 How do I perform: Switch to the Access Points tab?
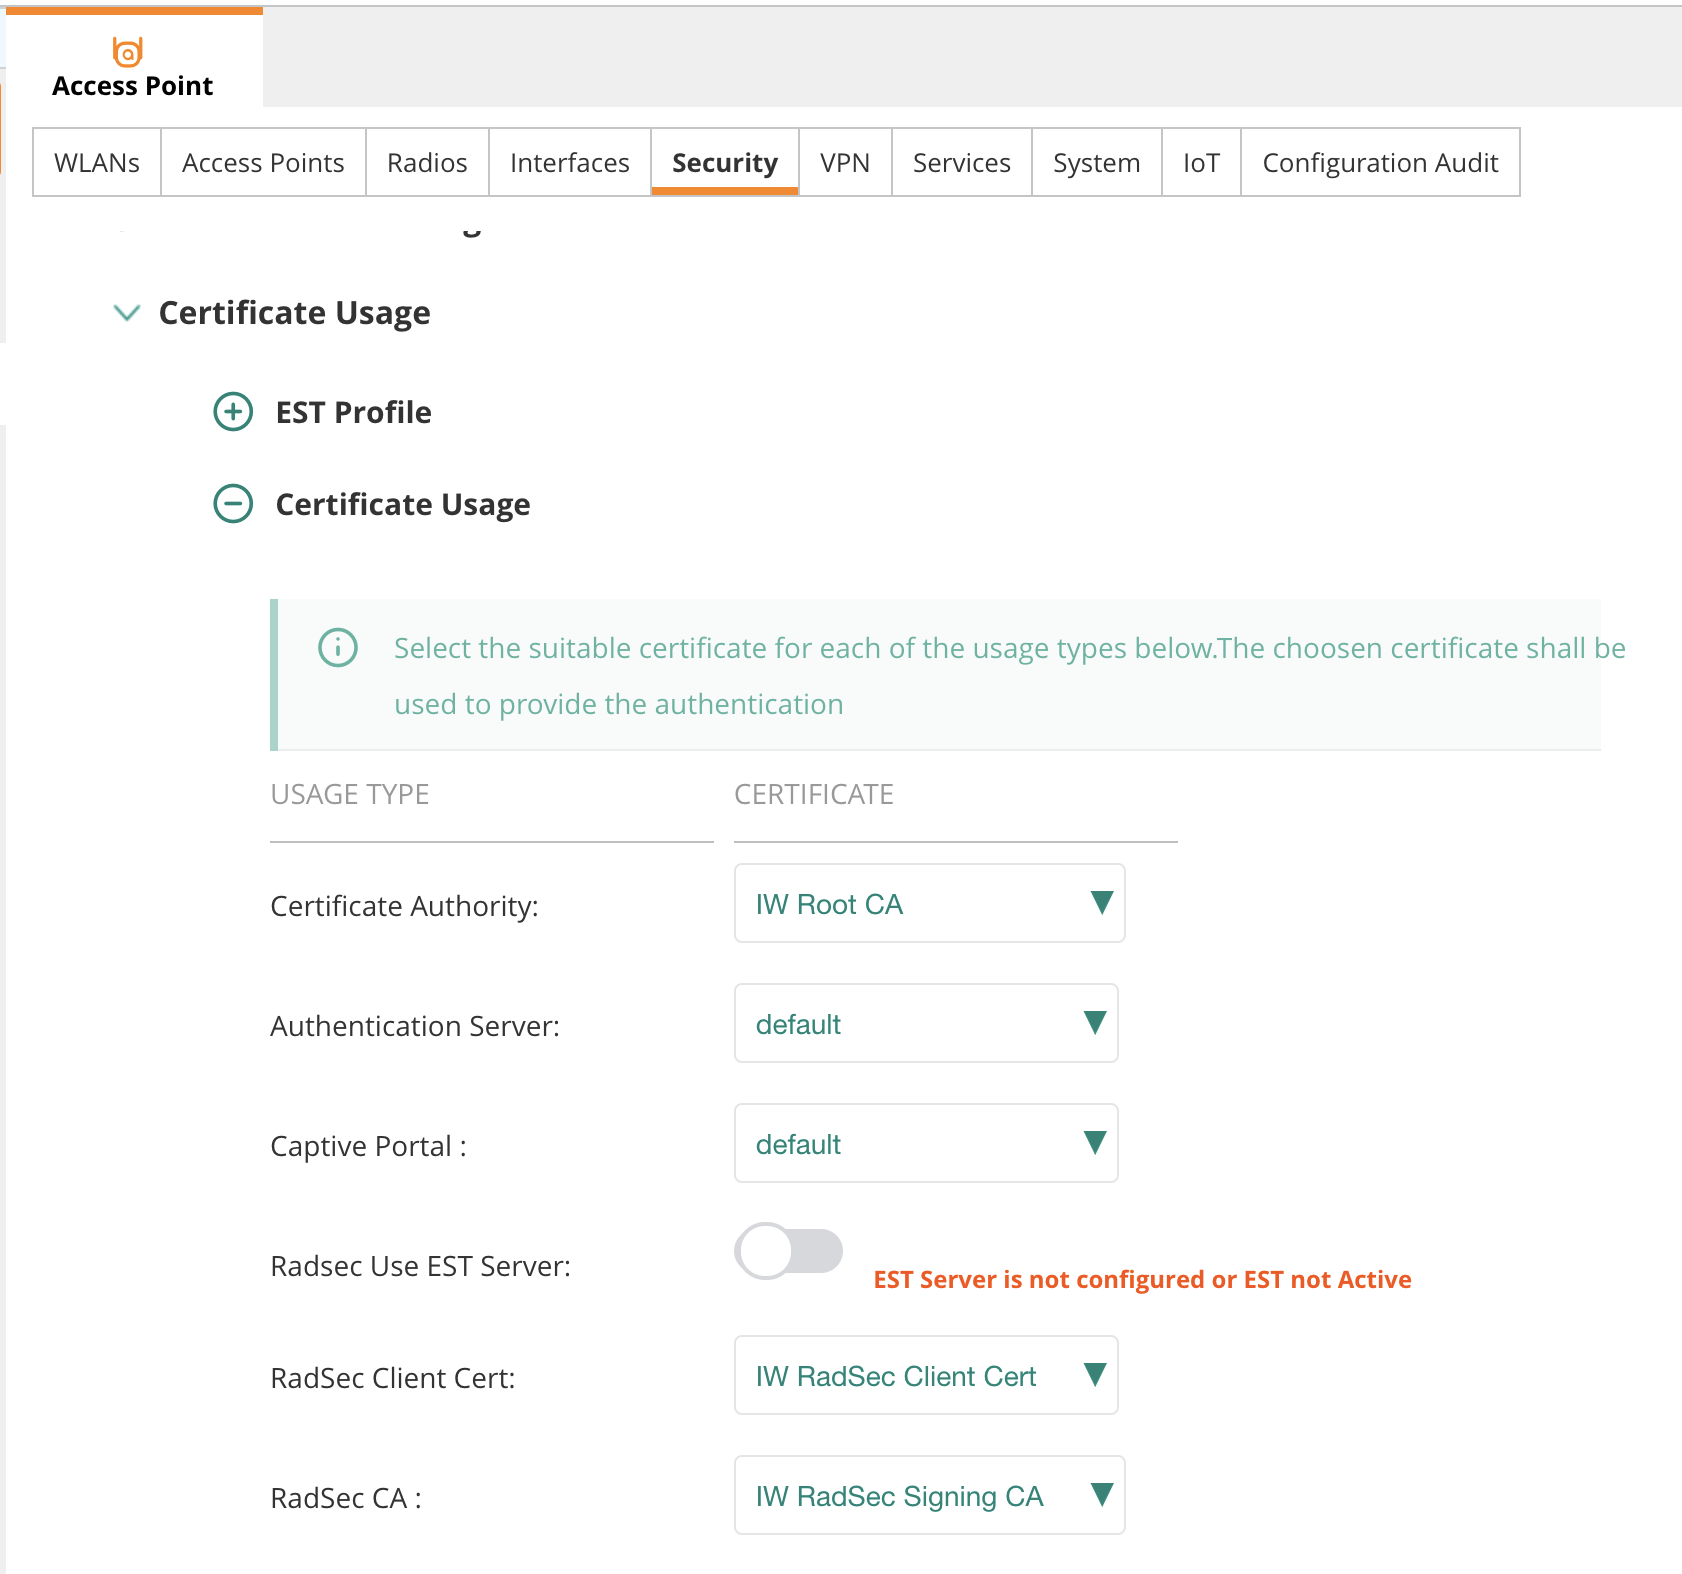[263, 162]
